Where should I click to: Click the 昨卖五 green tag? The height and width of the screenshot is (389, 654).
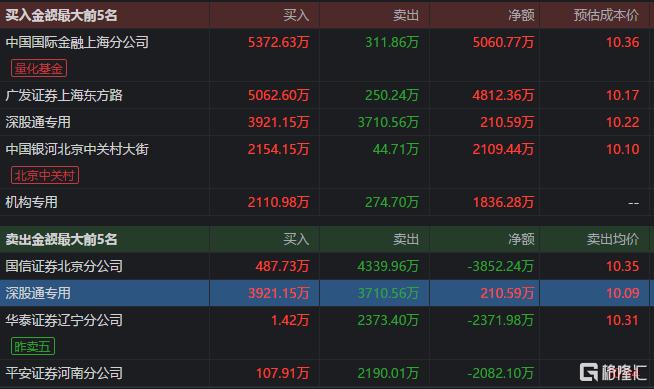point(33,346)
